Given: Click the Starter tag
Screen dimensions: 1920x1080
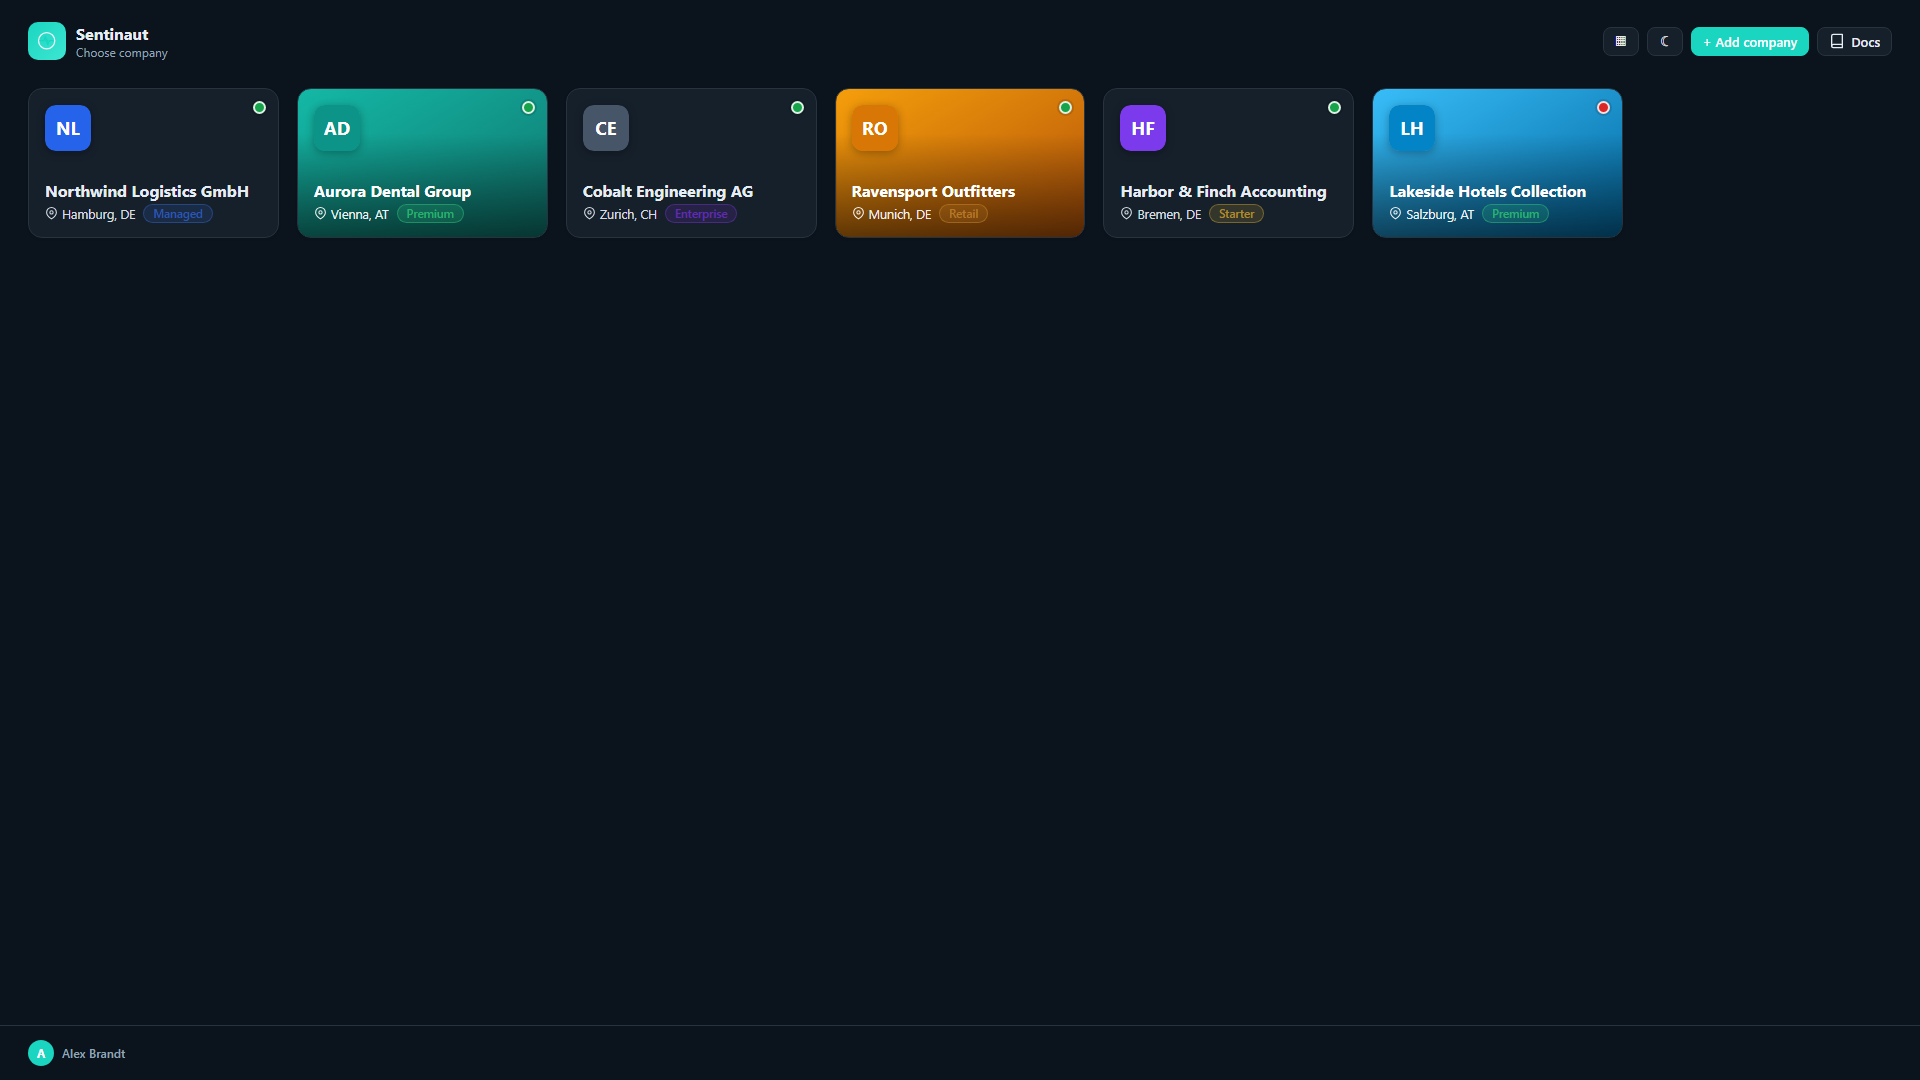Looking at the screenshot, I should coord(1236,214).
